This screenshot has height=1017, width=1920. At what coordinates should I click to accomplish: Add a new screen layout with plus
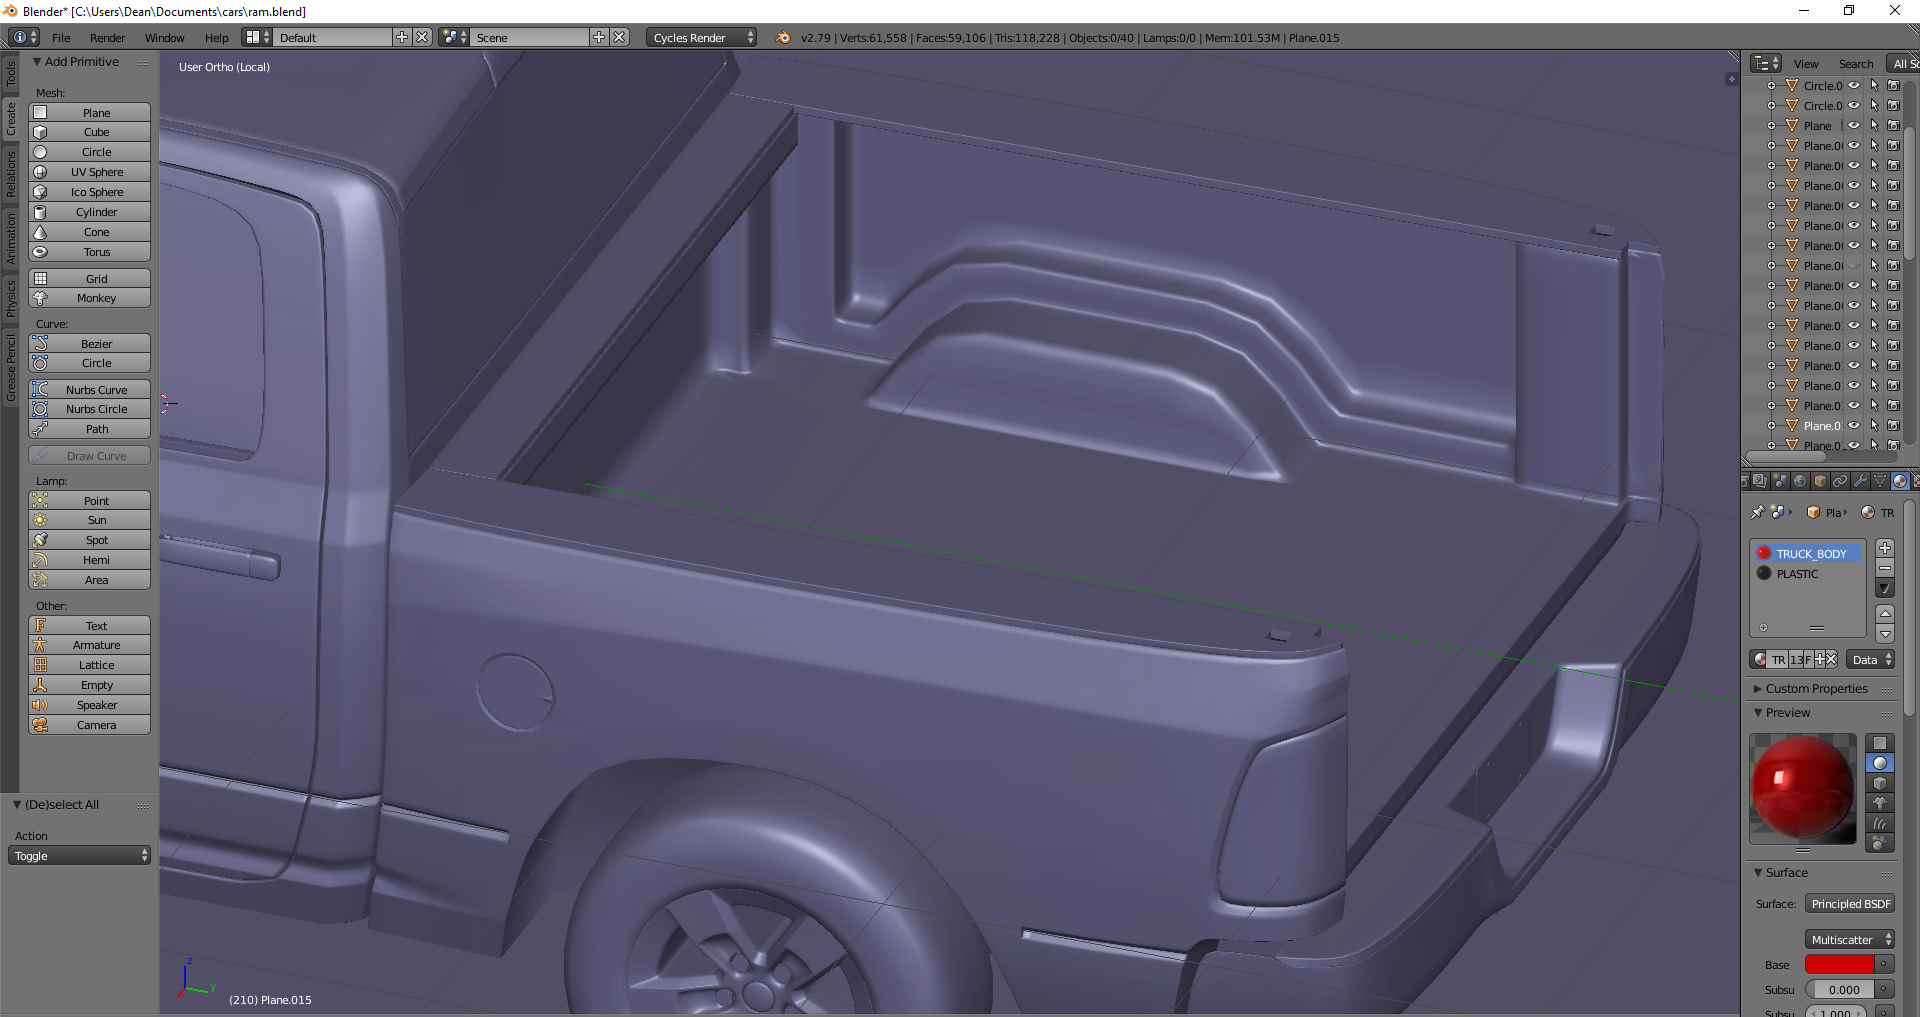click(x=402, y=37)
